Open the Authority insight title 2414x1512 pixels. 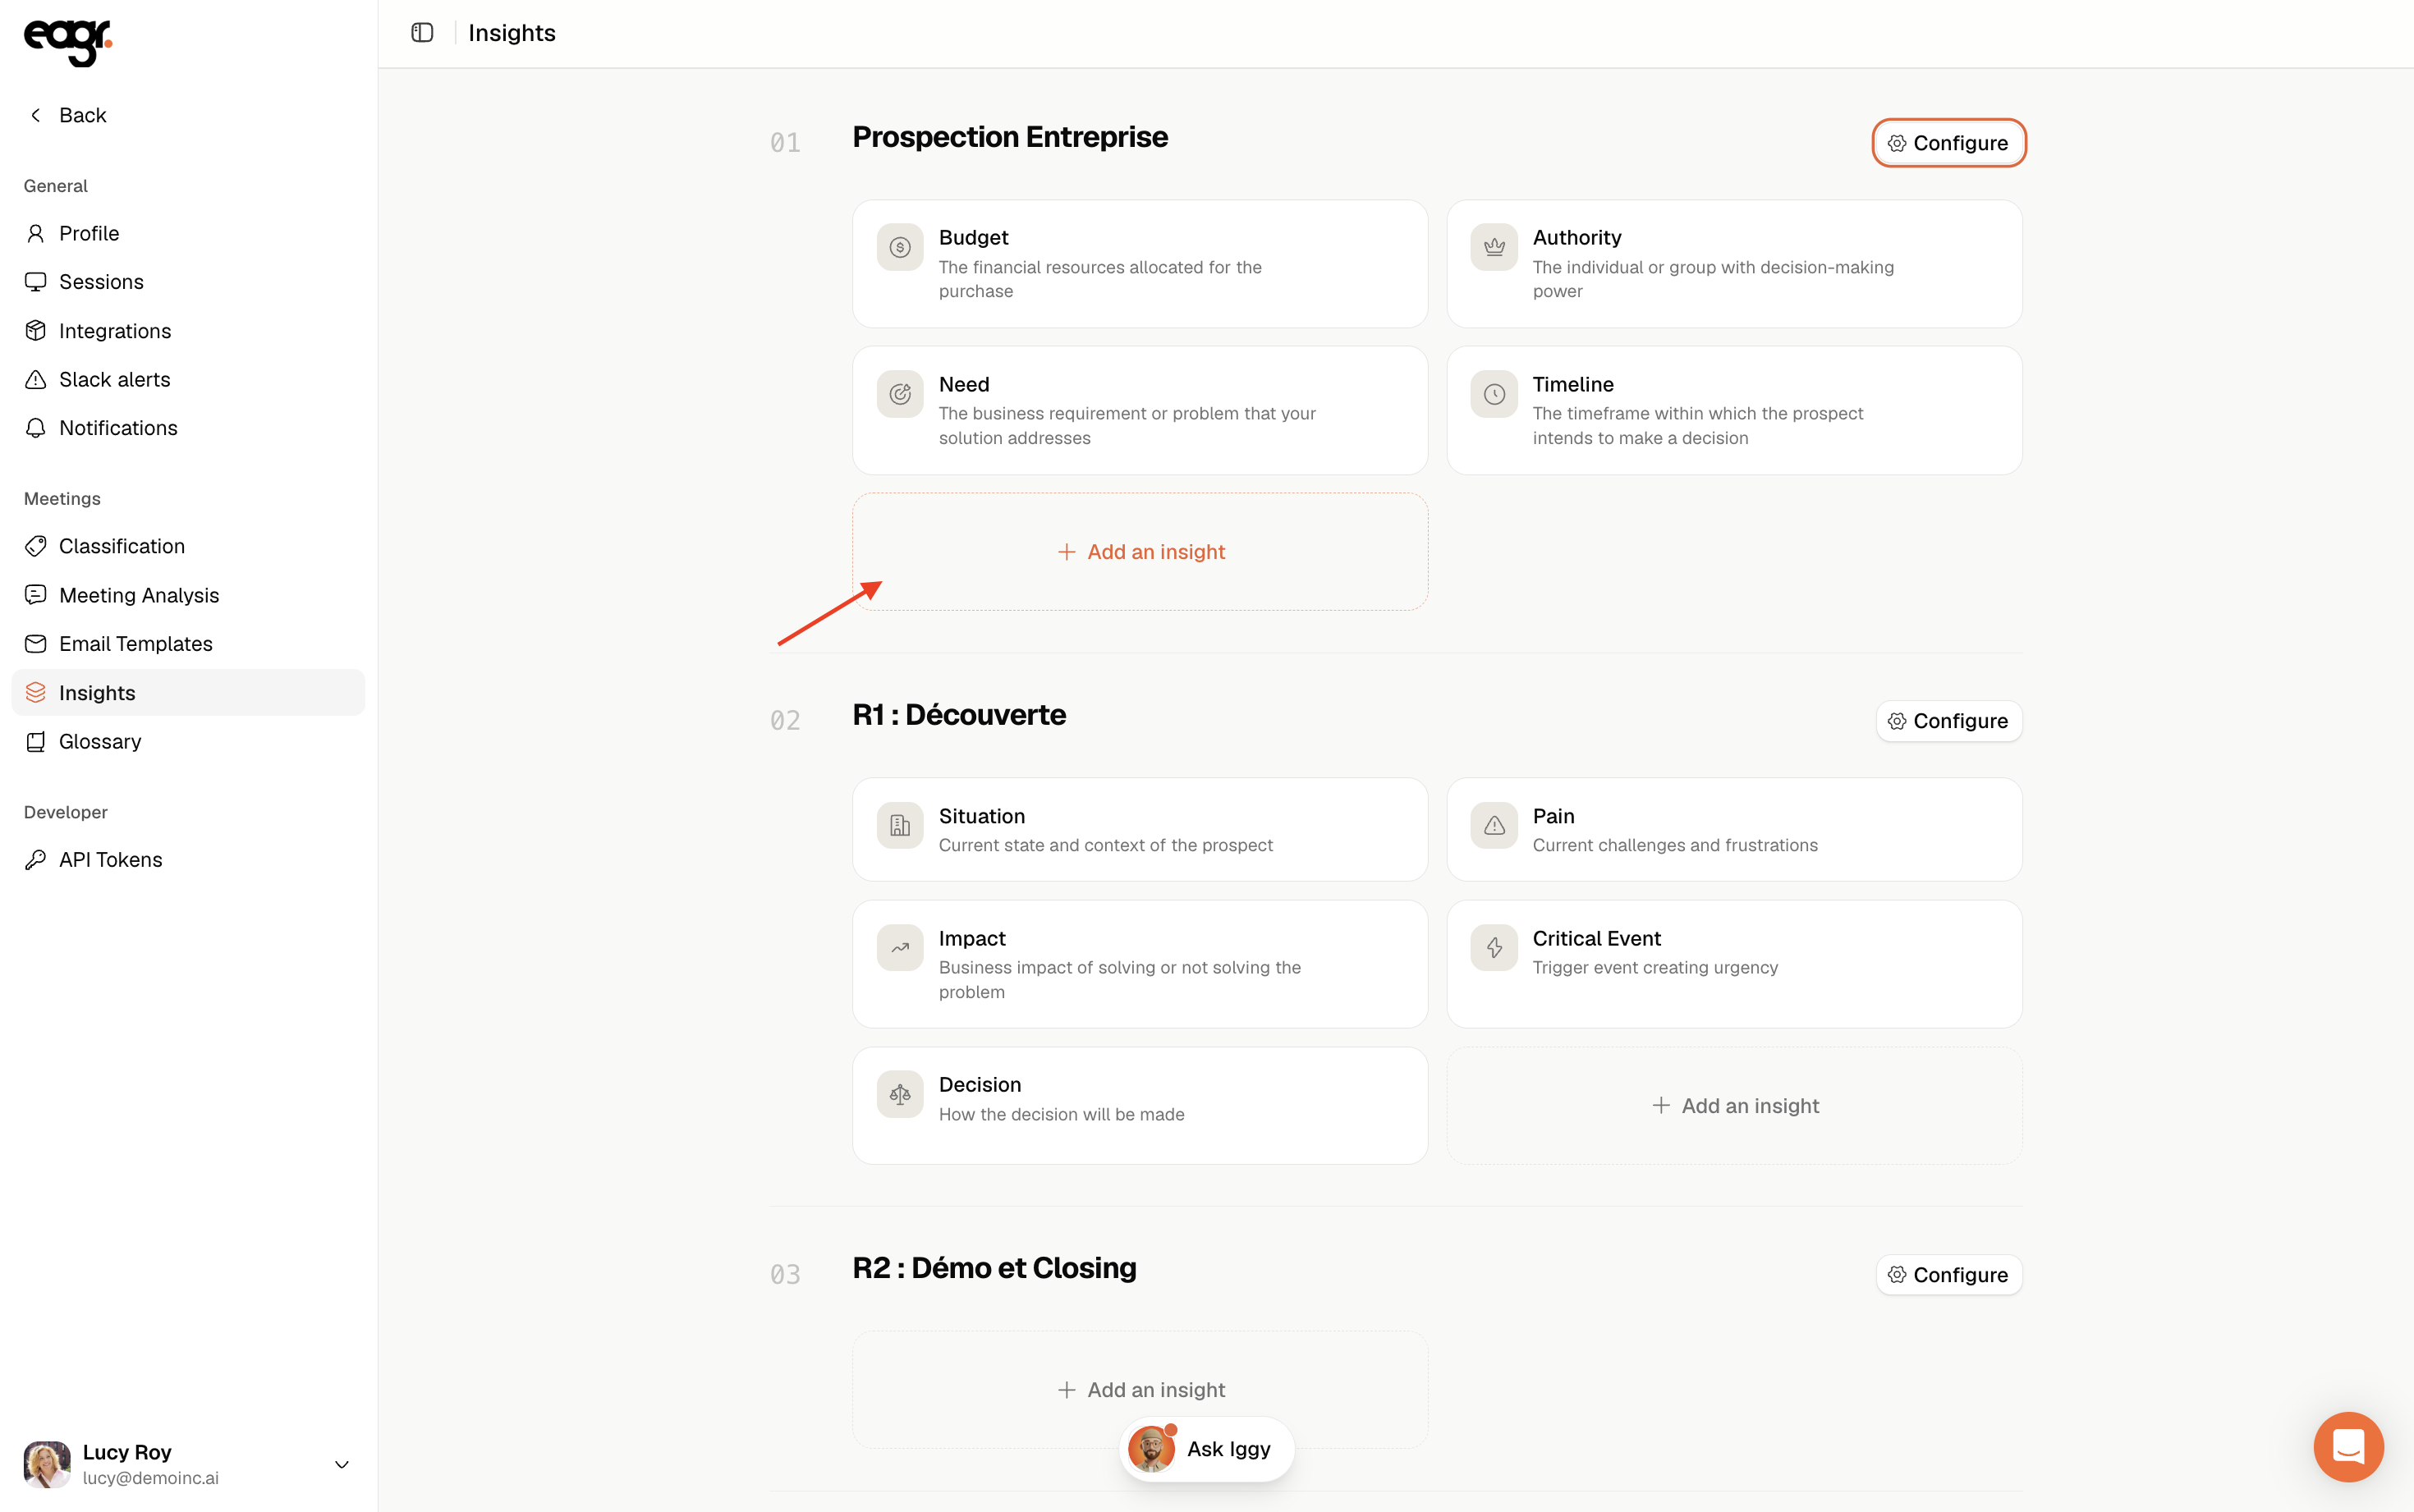pos(1577,238)
